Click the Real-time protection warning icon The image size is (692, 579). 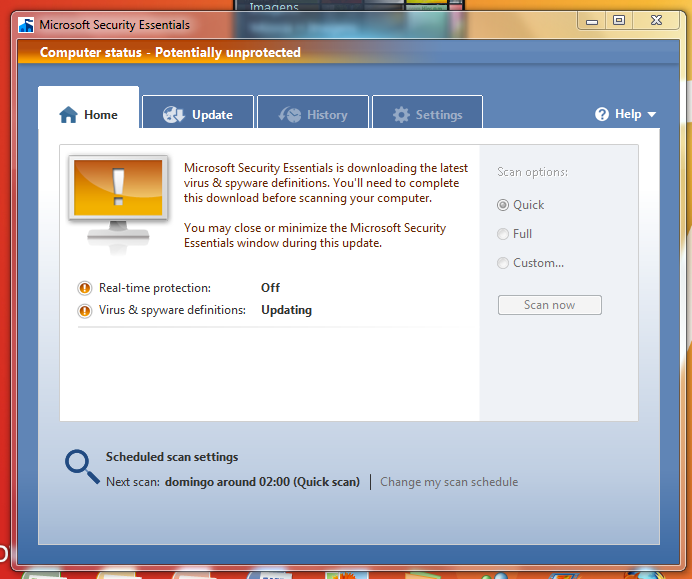tap(84, 288)
